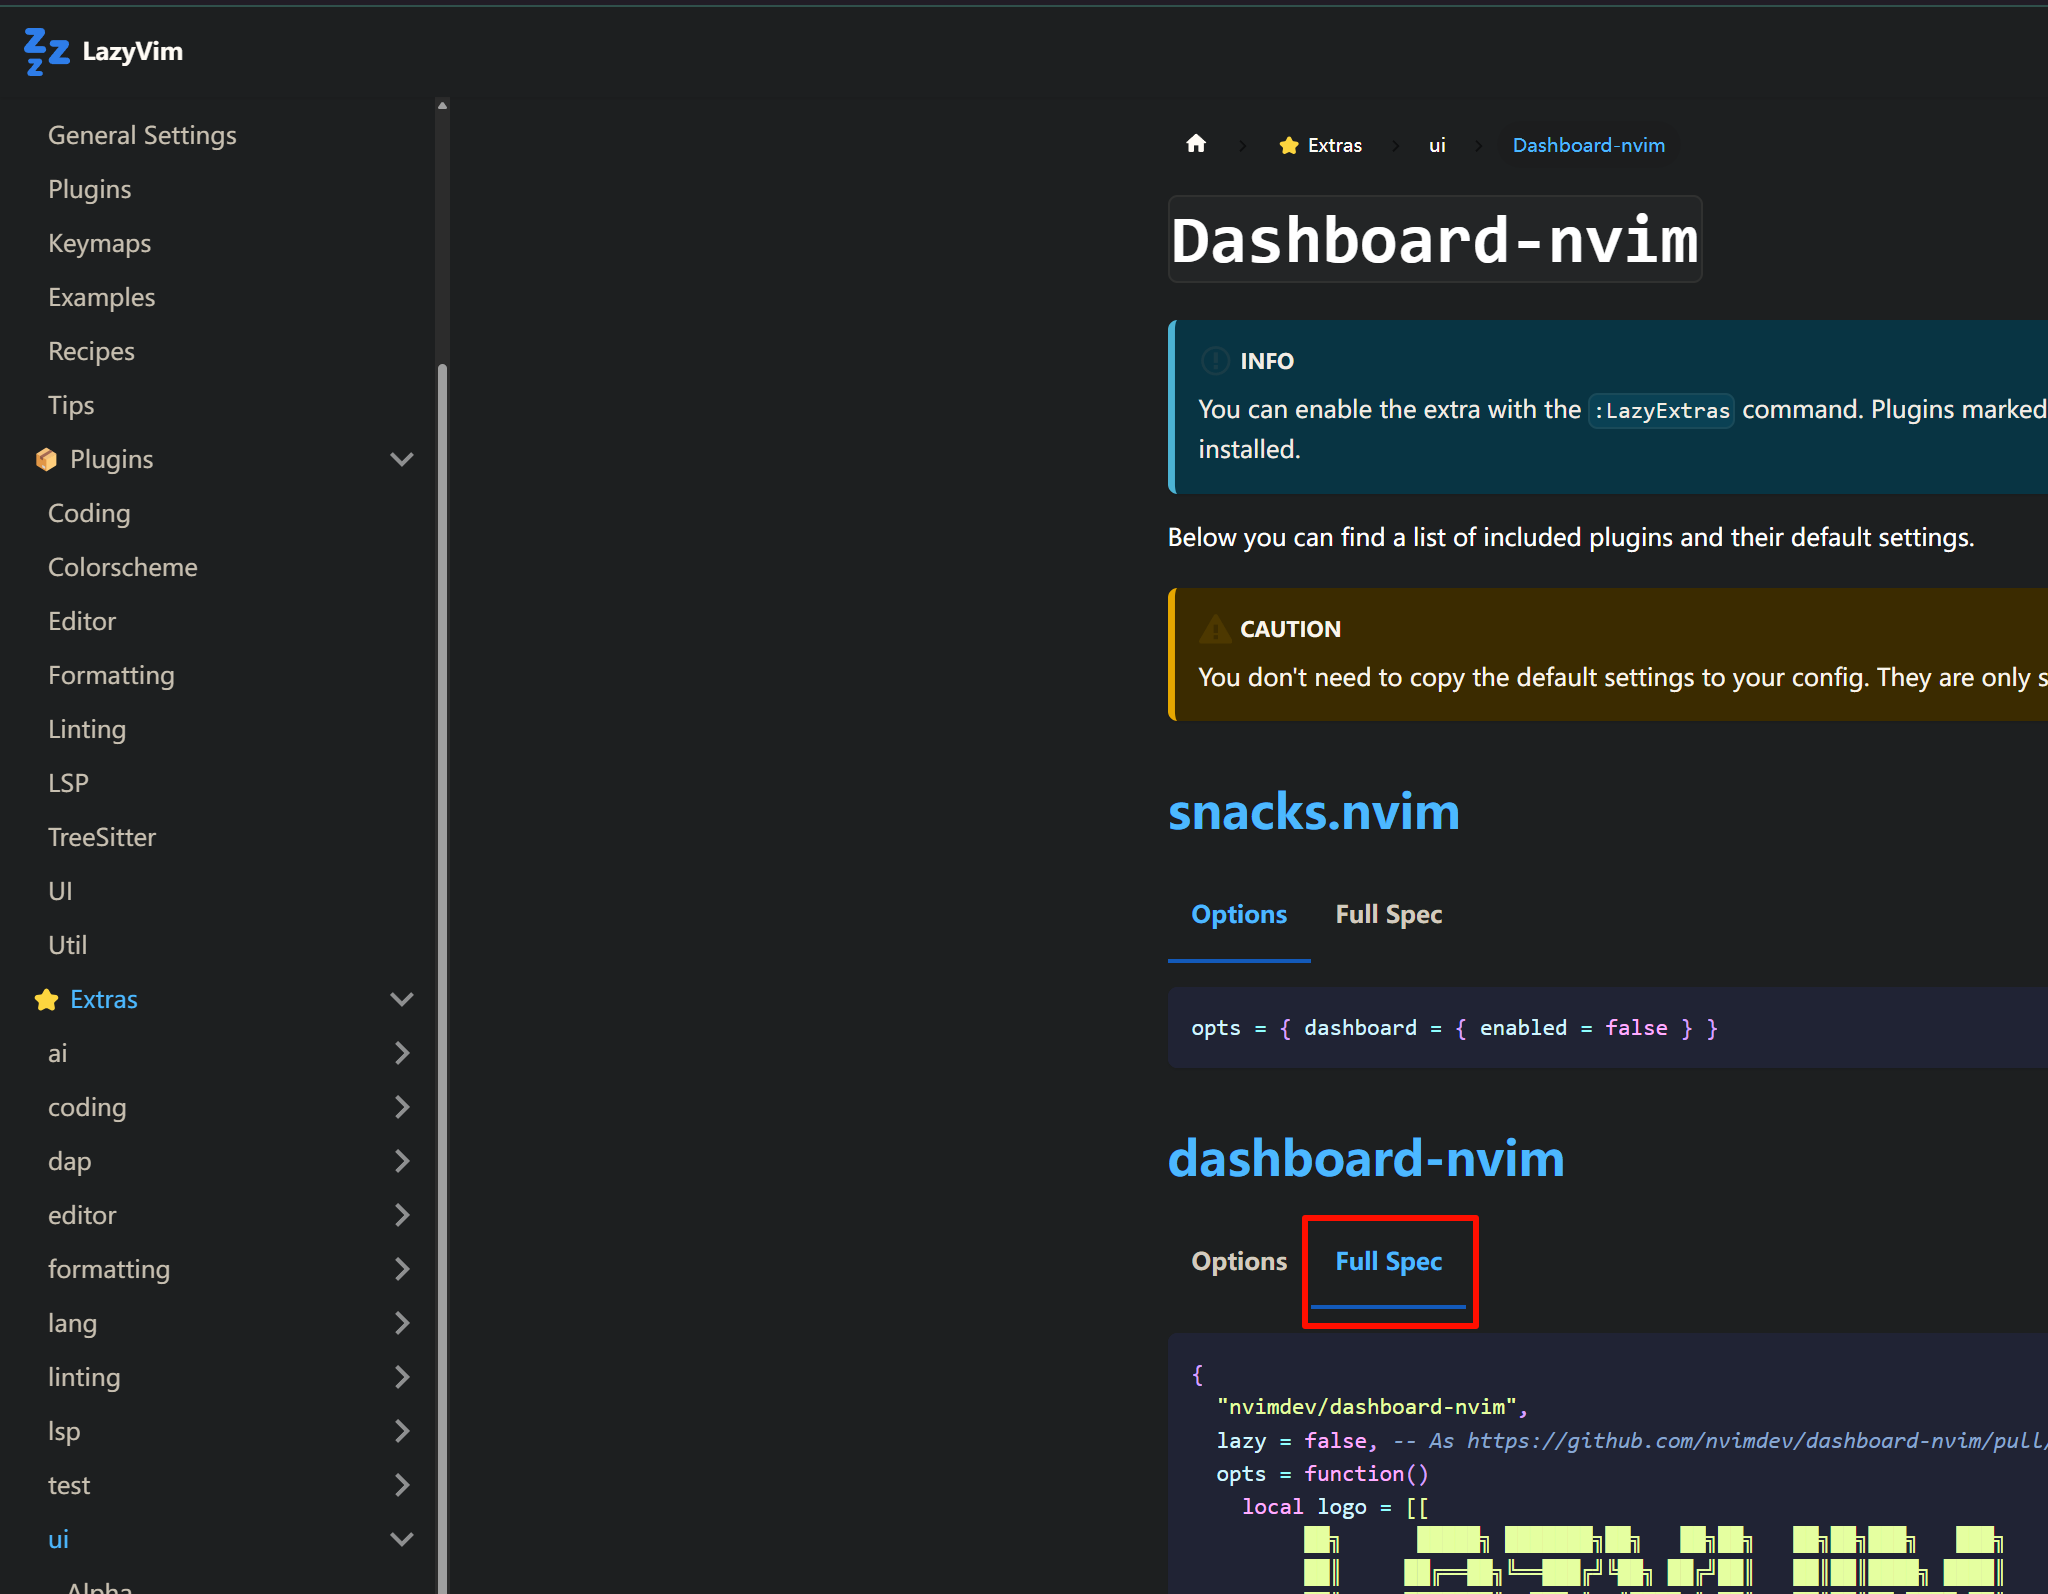2048x1594 pixels.
Task: Click the opts dashboard enabled false code block
Action: tap(1607, 1027)
